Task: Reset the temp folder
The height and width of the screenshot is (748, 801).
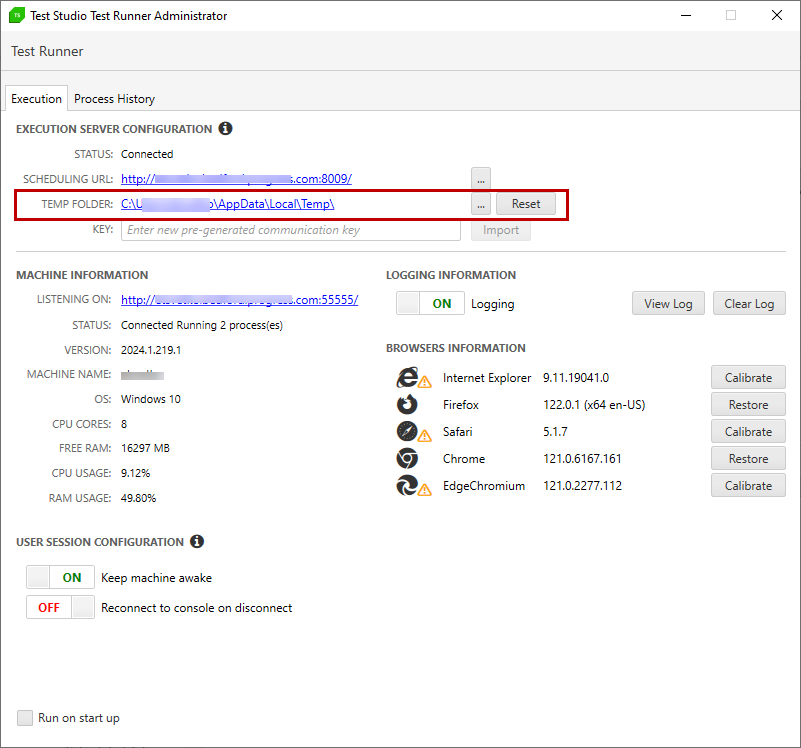Action: (526, 204)
